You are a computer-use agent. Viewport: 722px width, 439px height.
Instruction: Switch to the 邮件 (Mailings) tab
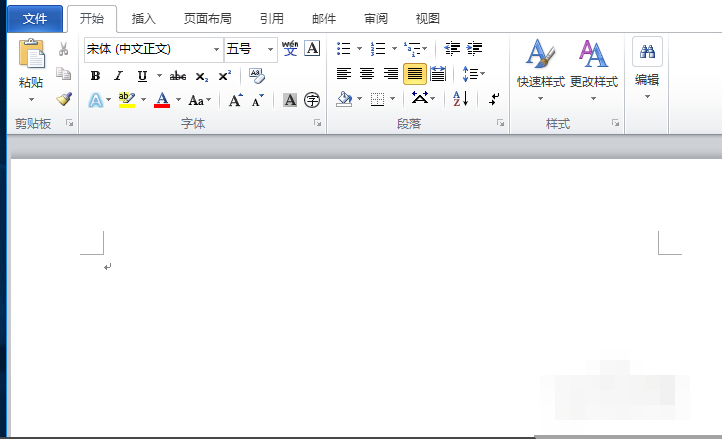pyautogui.click(x=324, y=19)
